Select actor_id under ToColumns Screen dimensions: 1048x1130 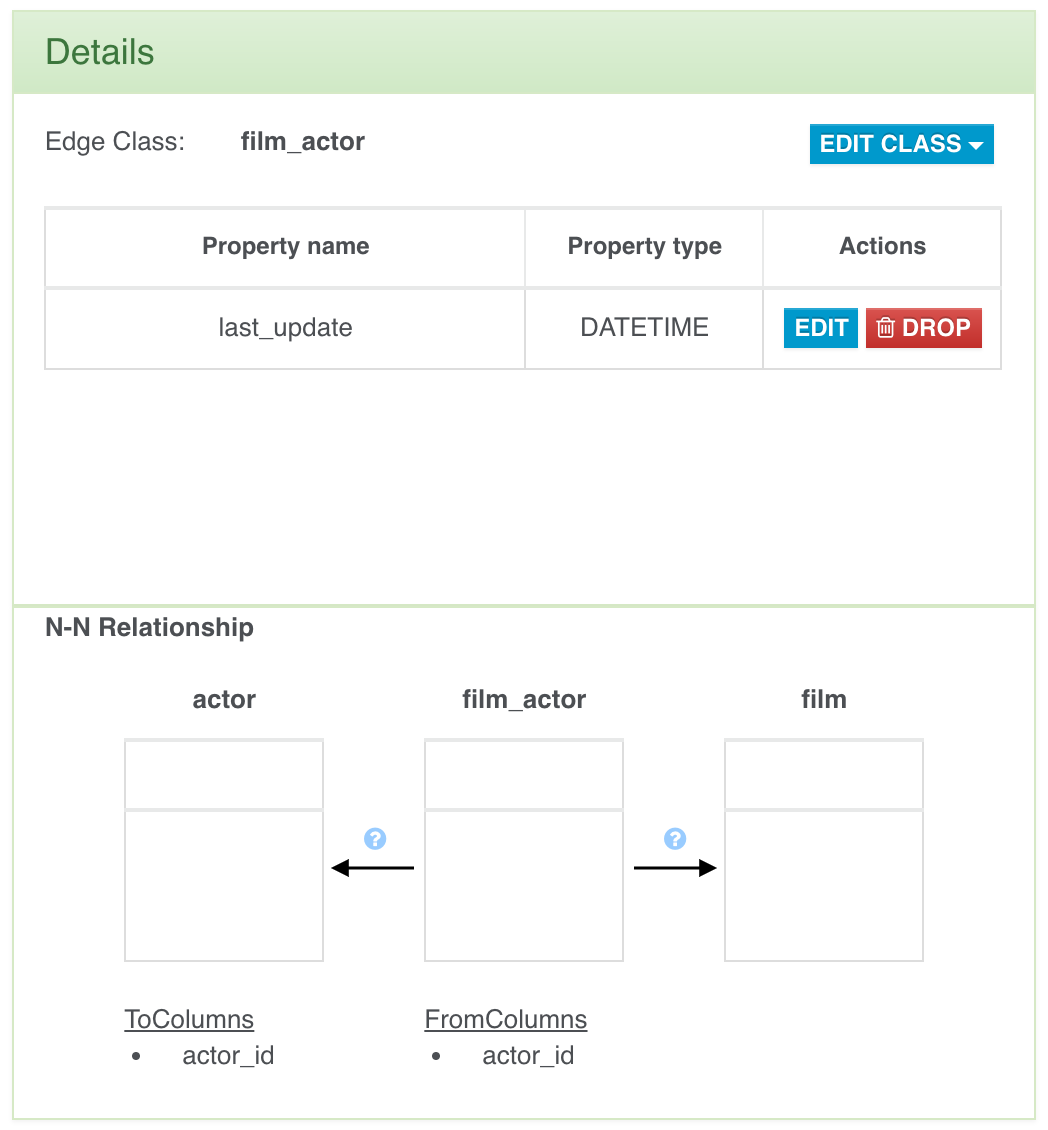(x=228, y=1056)
